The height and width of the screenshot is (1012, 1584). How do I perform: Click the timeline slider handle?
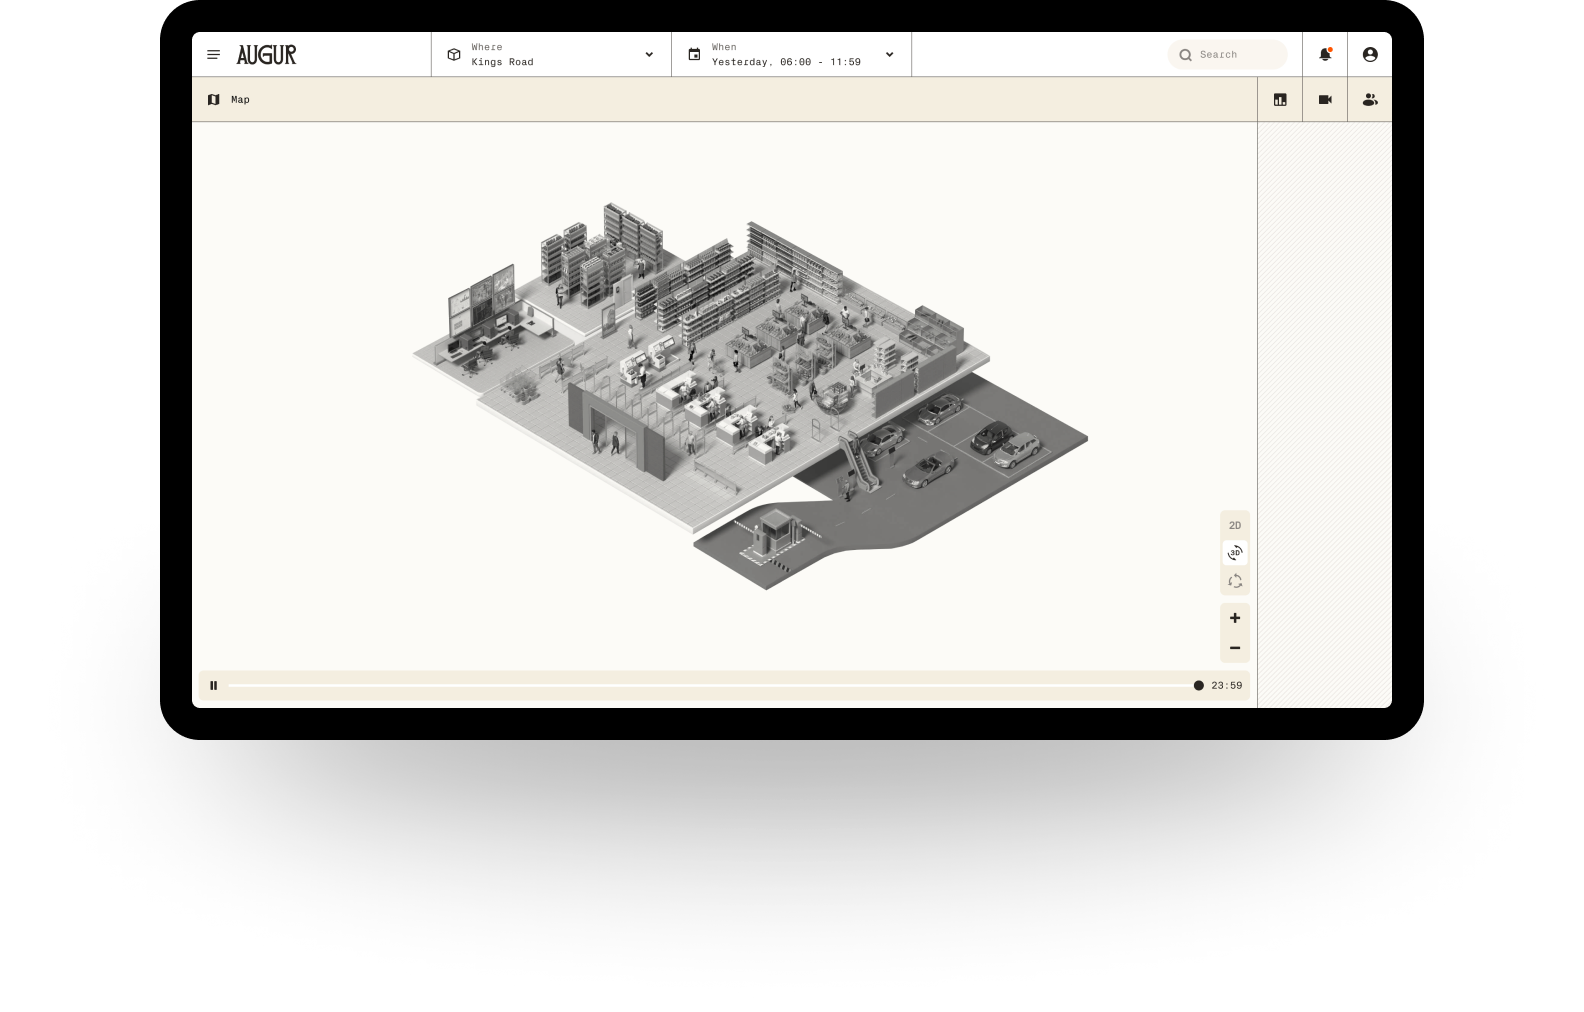point(1198,685)
